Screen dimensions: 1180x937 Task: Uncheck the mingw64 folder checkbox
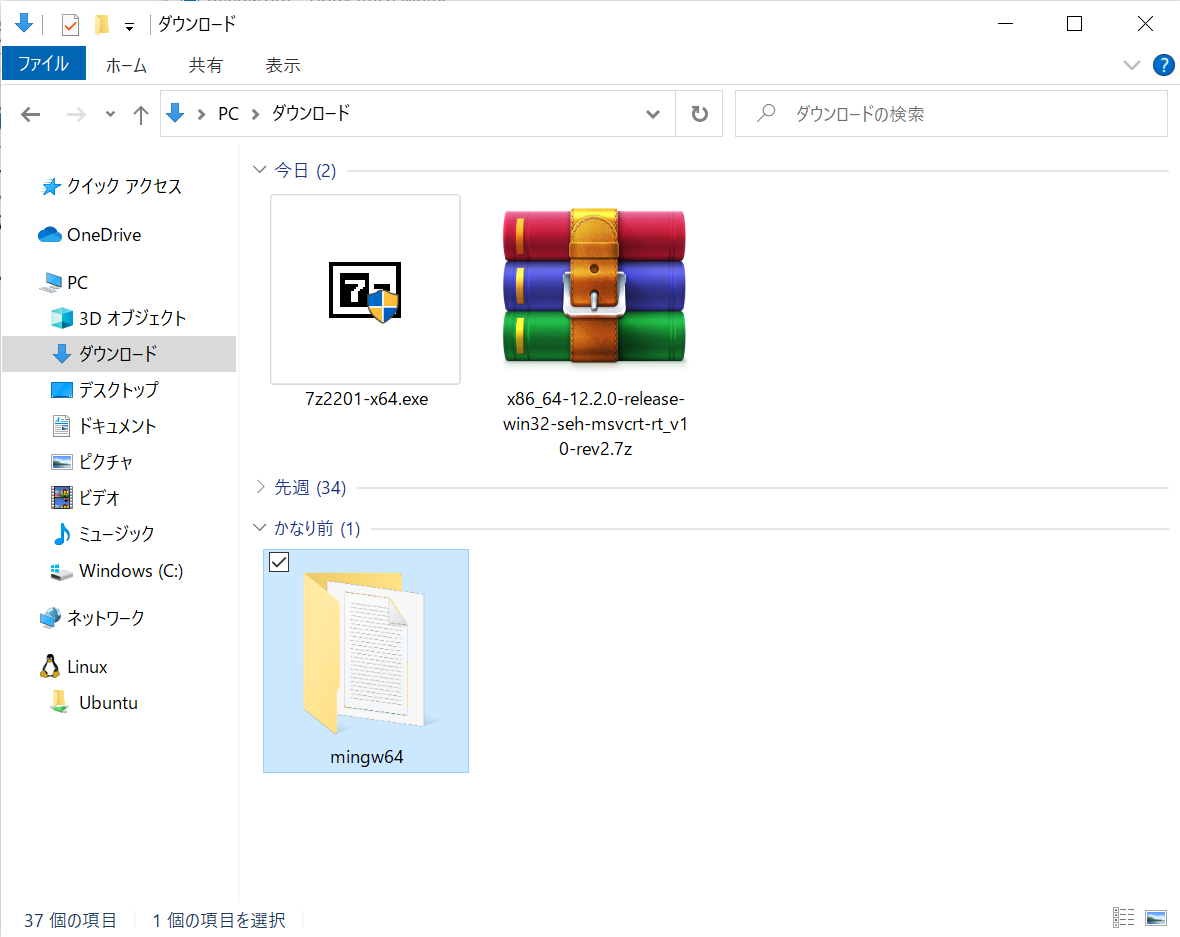[279, 562]
